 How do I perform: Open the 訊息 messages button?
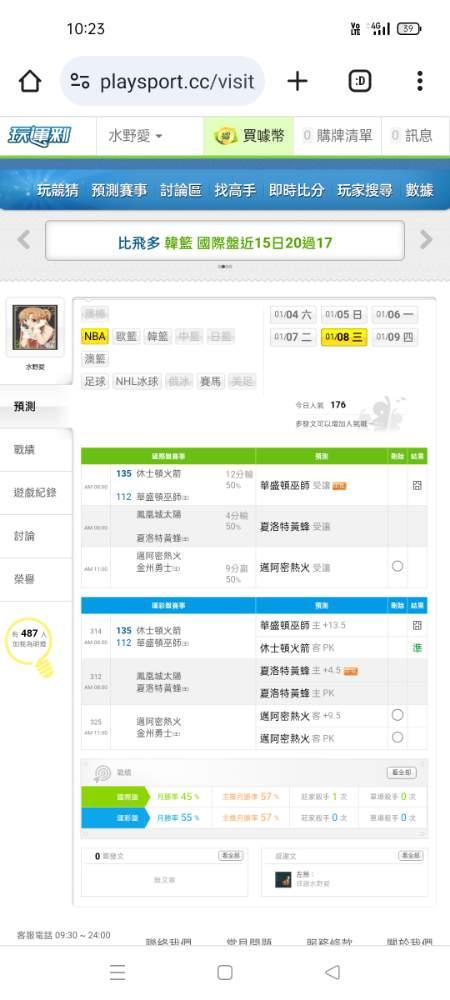coord(412,135)
